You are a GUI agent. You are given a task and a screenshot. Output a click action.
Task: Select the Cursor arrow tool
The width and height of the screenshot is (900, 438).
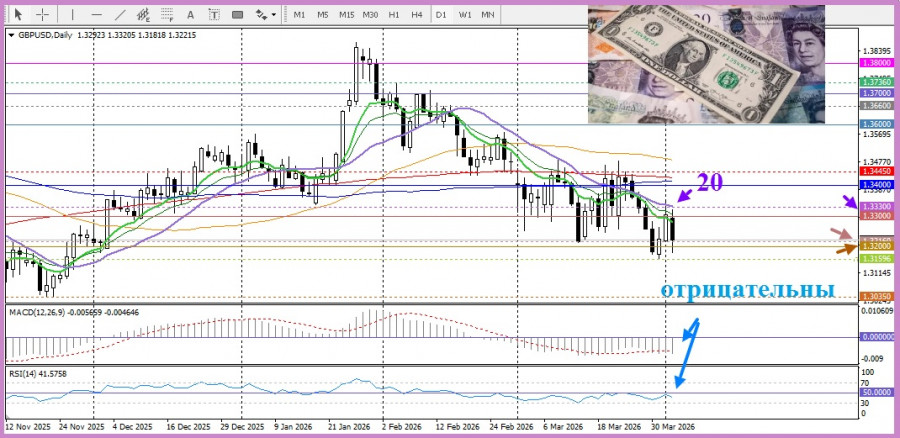[19, 14]
